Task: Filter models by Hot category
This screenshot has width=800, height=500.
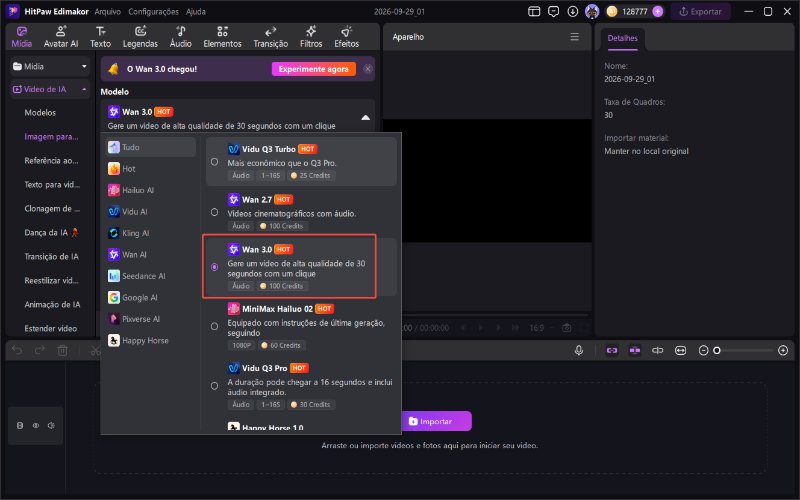Action: [151, 168]
